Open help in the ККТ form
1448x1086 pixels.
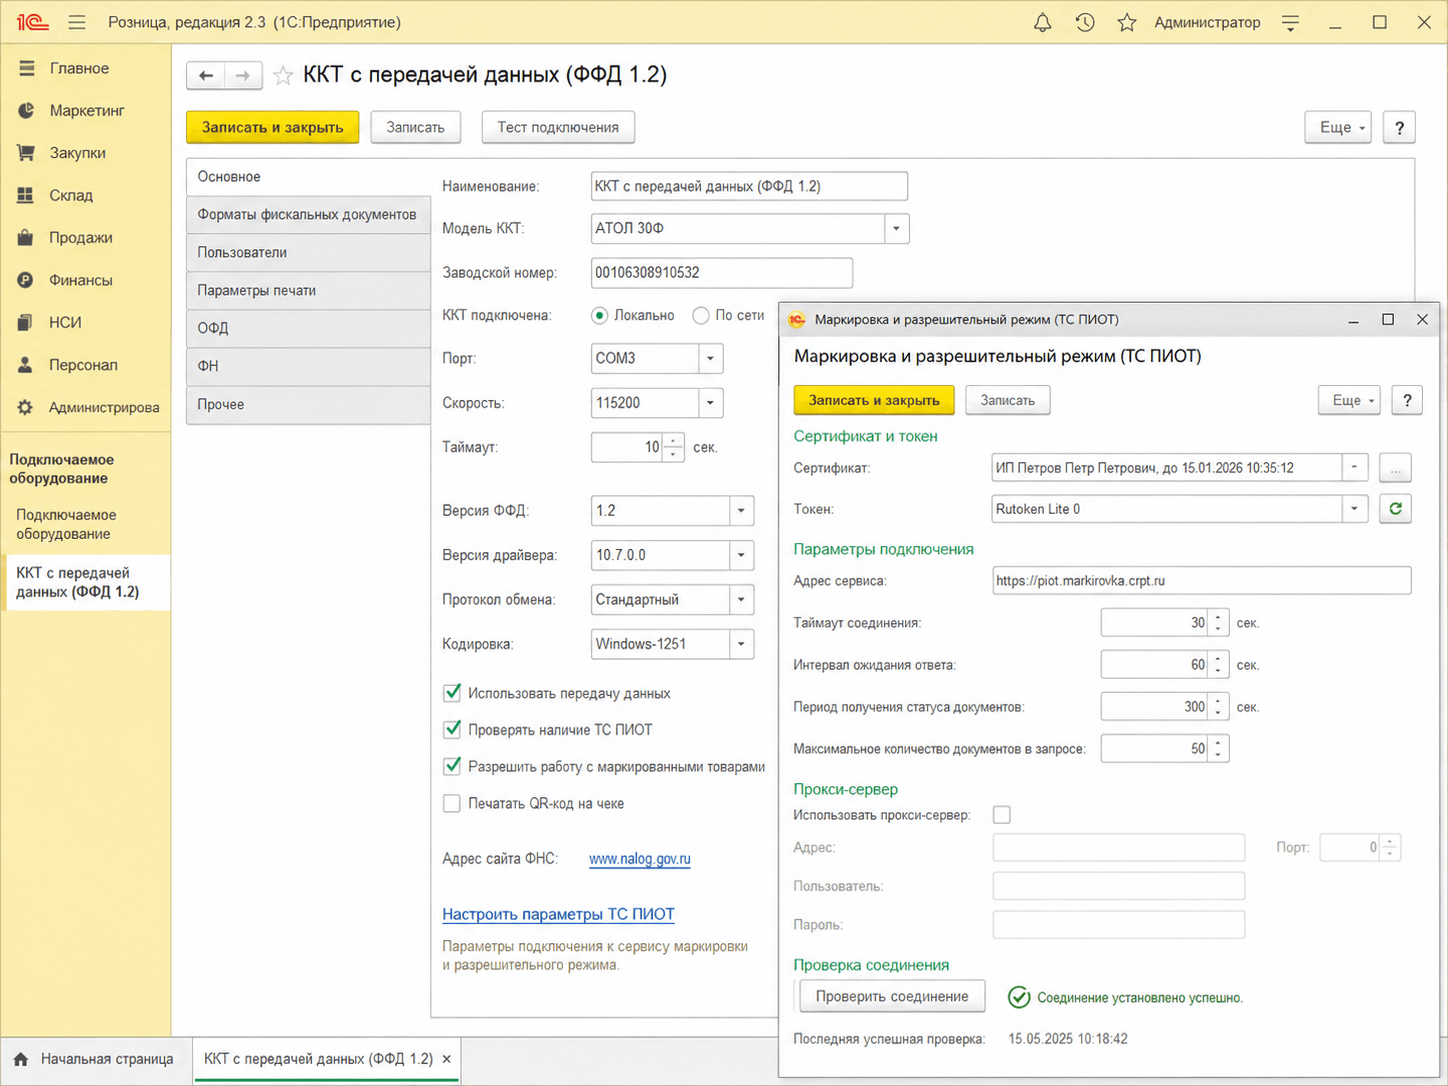[1399, 127]
